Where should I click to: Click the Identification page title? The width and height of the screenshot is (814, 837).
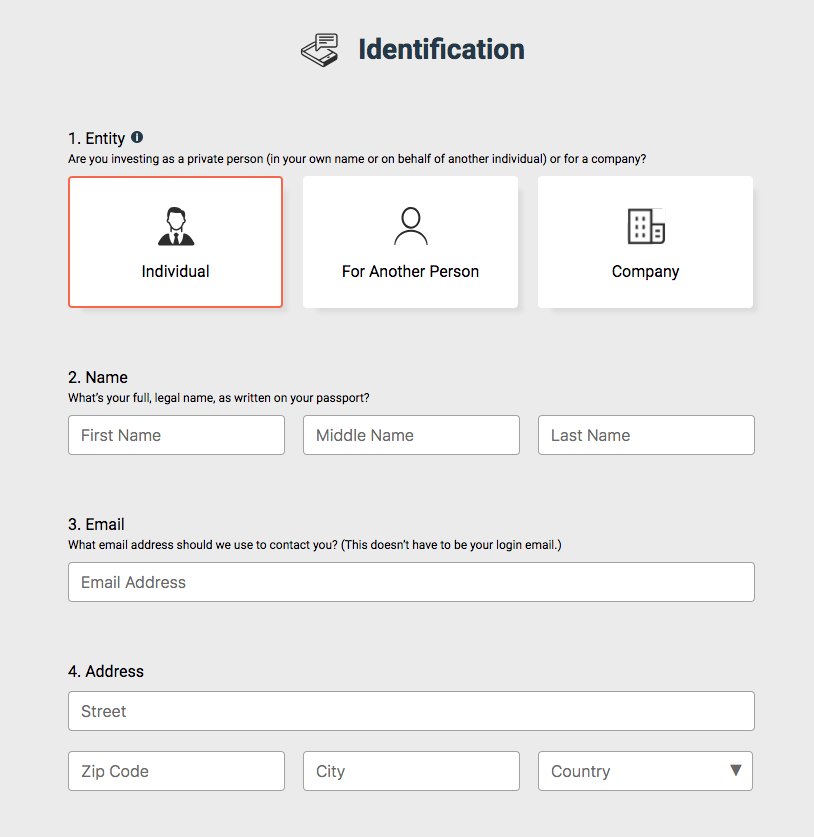tap(441, 50)
